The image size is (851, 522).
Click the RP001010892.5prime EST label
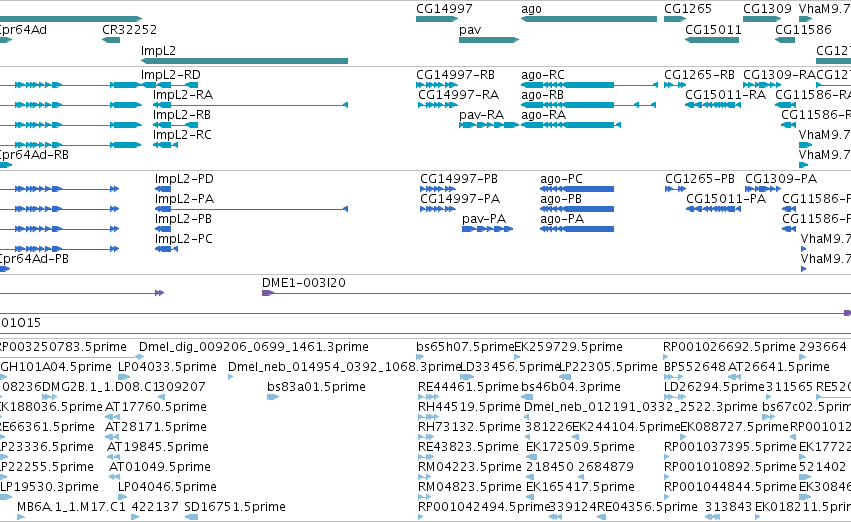click(x=731, y=468)
